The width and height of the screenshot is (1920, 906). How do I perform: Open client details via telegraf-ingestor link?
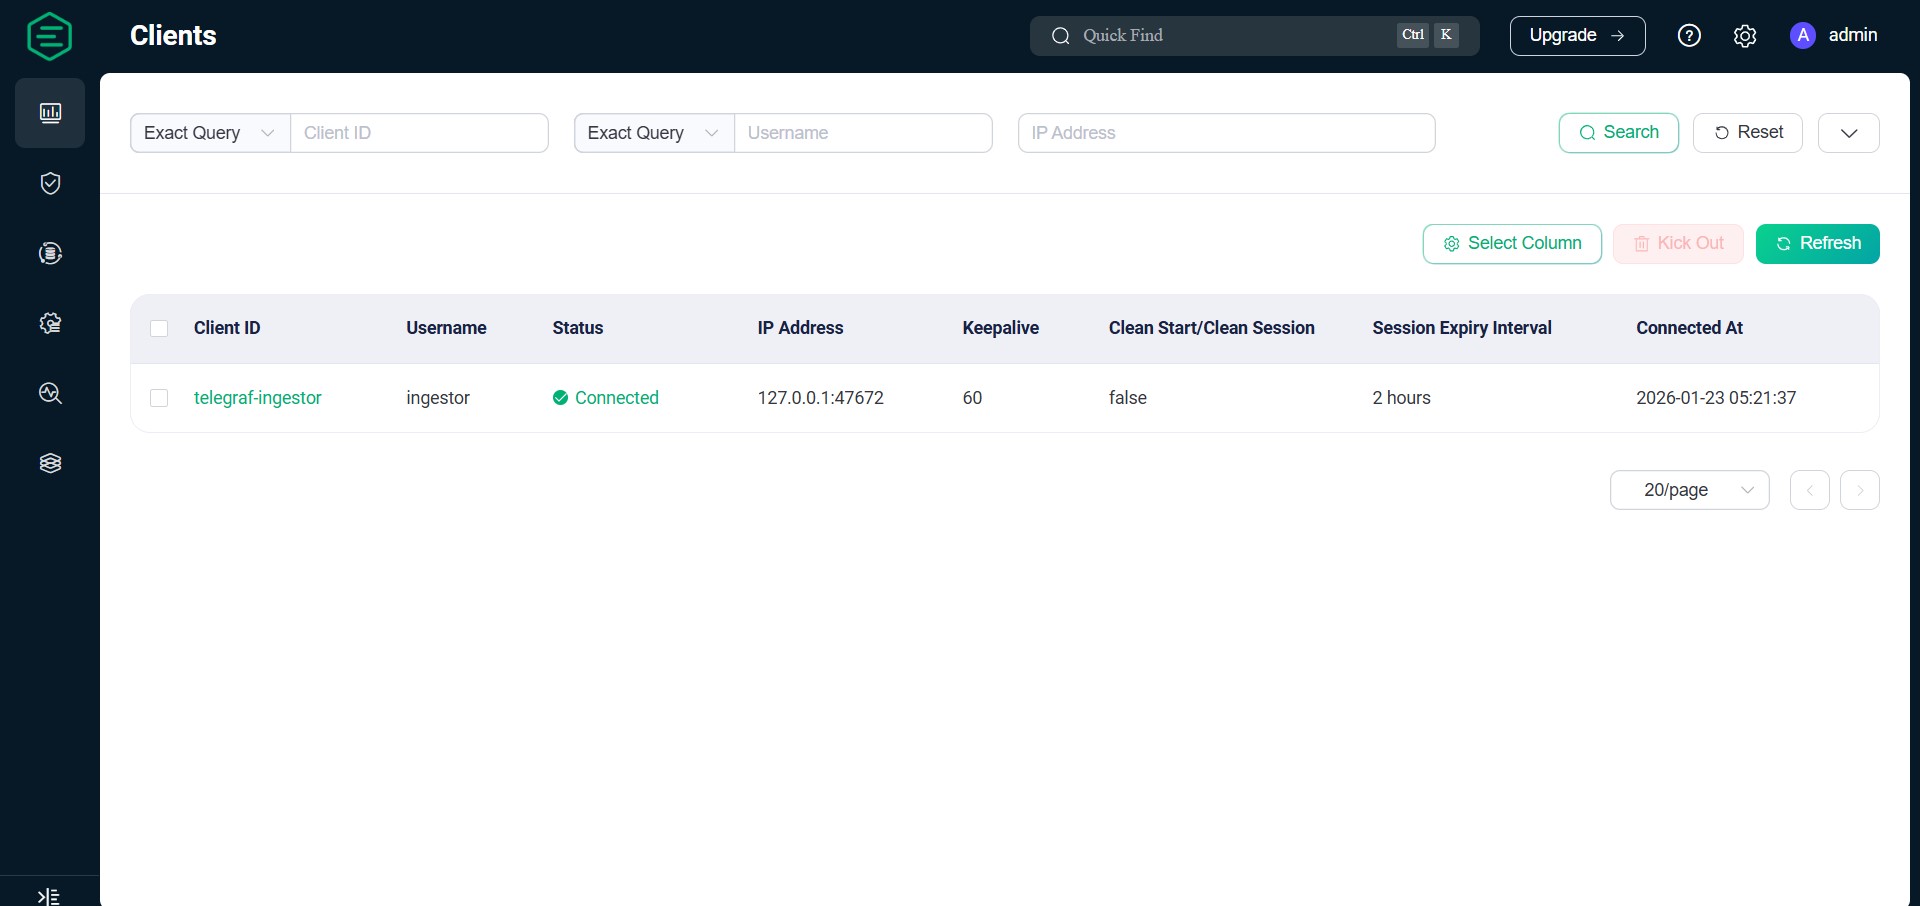[x=257, y=398]
